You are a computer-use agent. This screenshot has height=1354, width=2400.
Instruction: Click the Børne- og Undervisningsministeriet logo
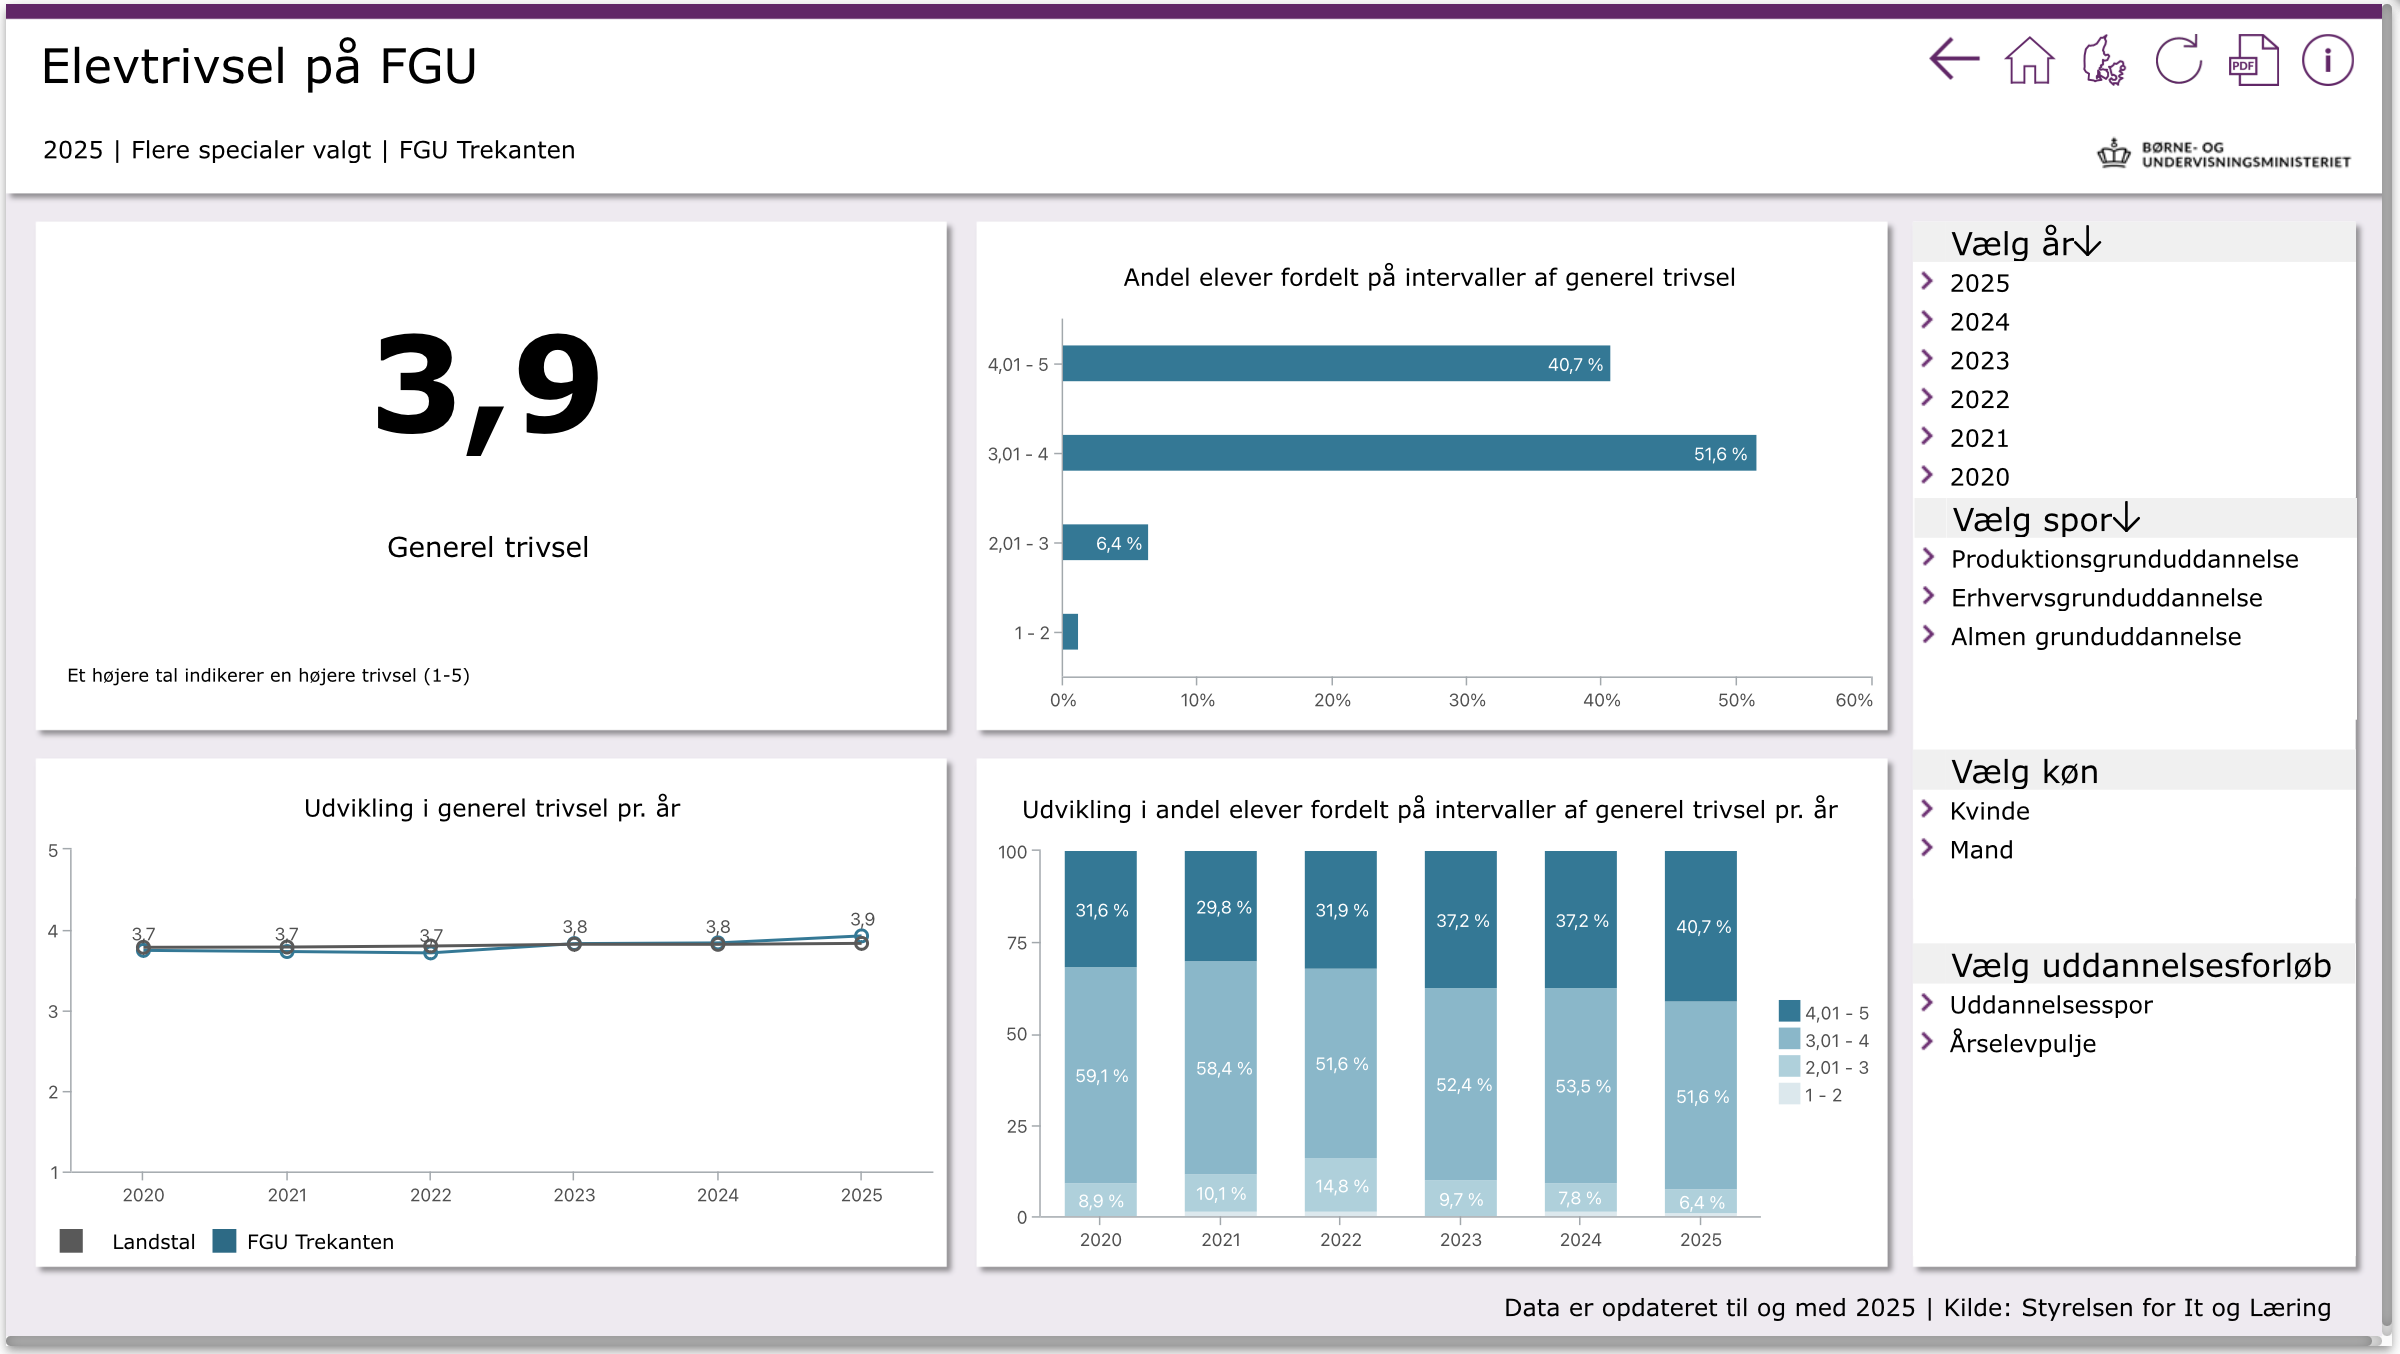(2224, 154)
